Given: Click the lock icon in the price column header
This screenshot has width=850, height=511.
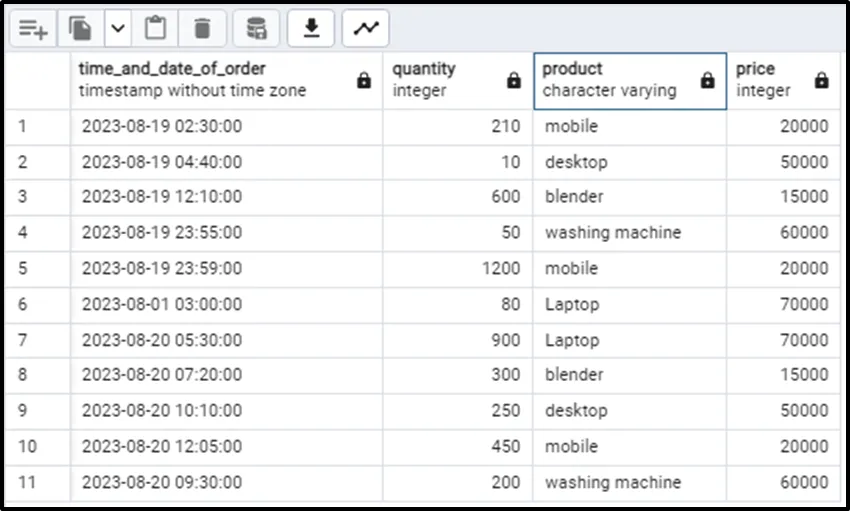Looking at the screenshot, I should click(821, 80).
